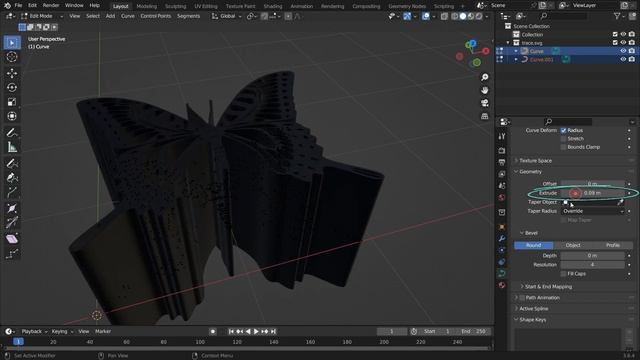
Task: Switch to the Sculpting workspace tab
Action: pyautogui.click(x=176, y=6)
